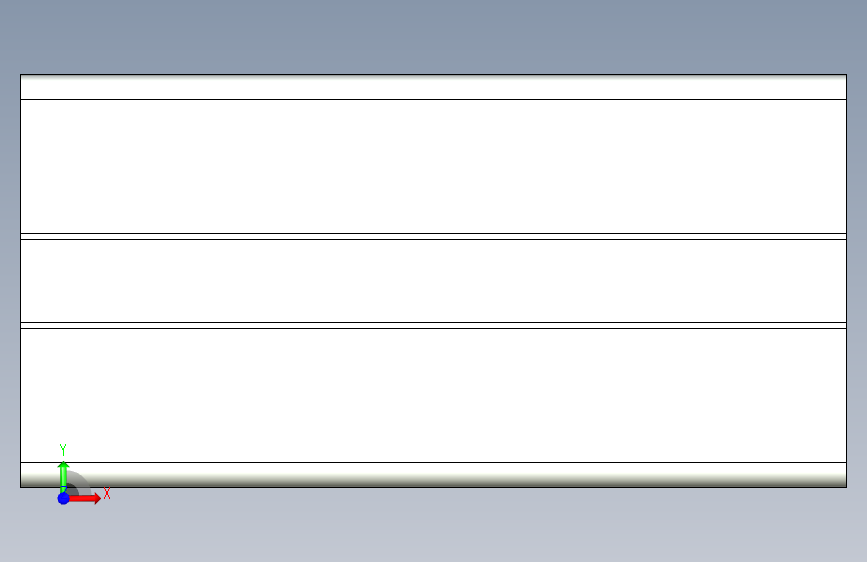867x562 pixels.
Task: Click the green Y axis label
Action: click(63, 450)
